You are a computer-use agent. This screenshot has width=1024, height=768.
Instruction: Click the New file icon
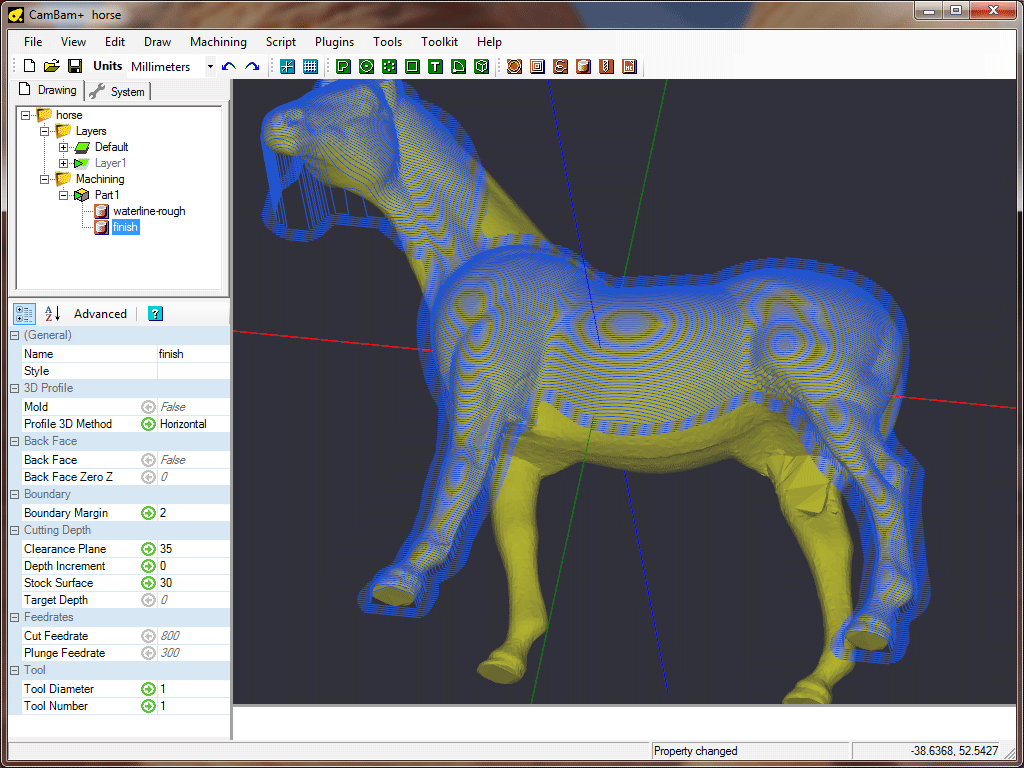pos(29,66)
